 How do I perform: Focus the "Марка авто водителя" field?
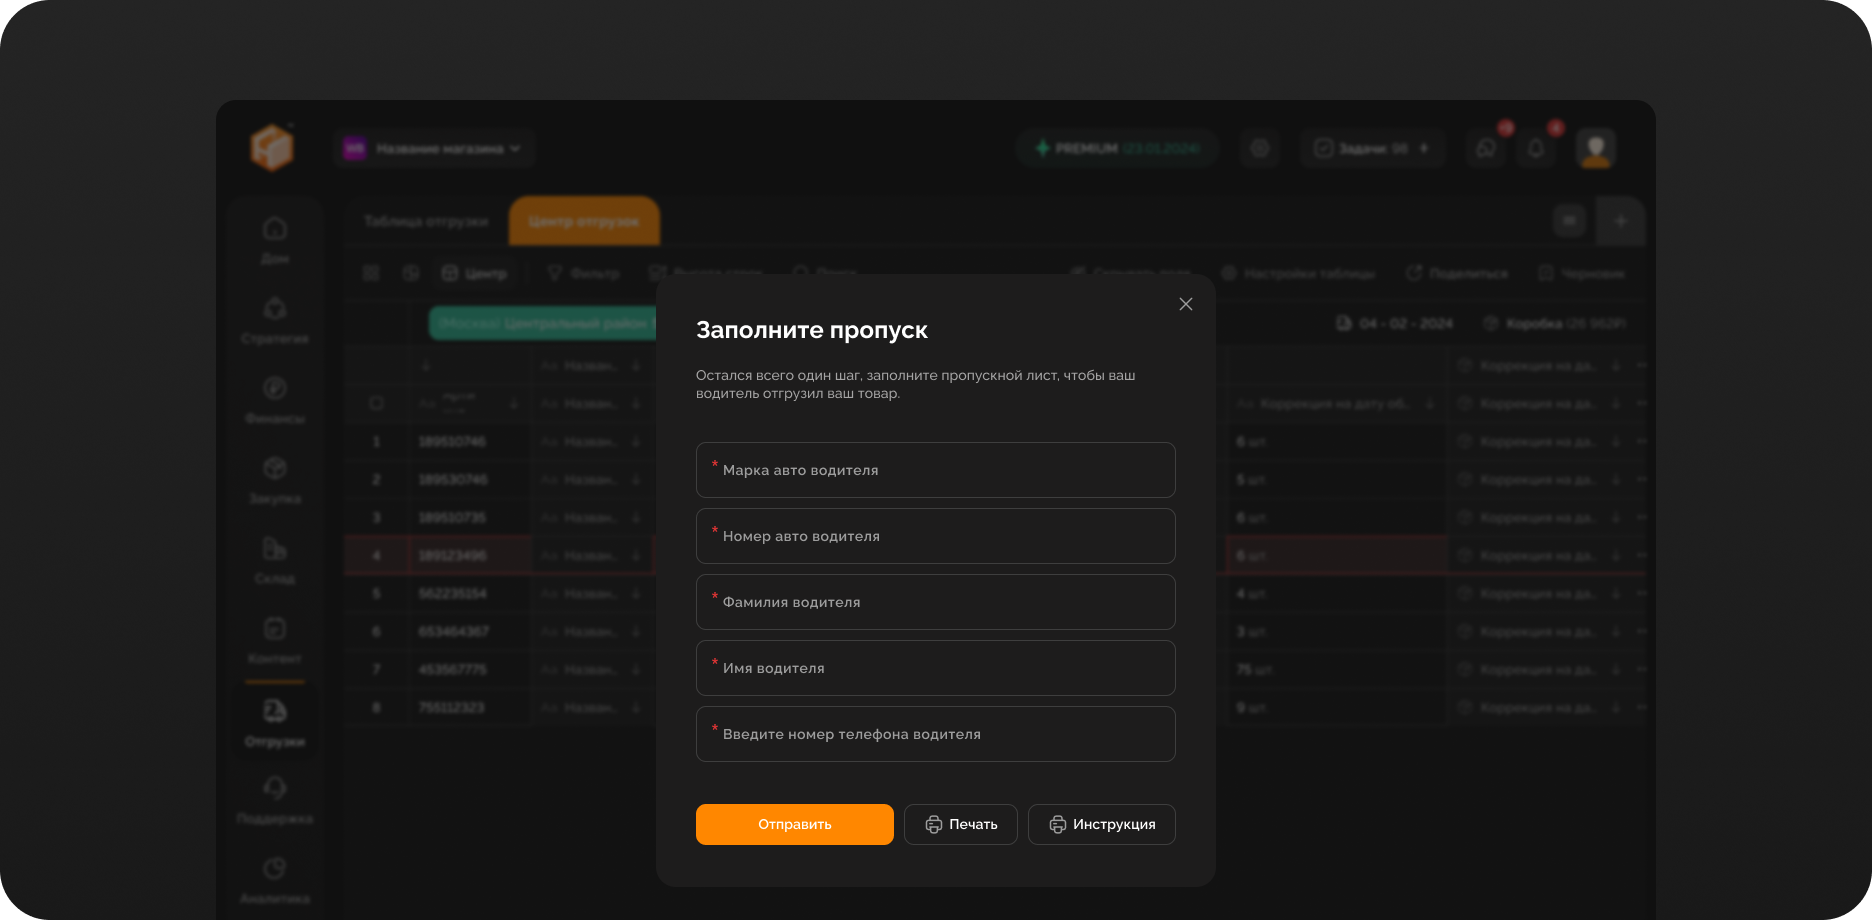(x=935, y=470)
